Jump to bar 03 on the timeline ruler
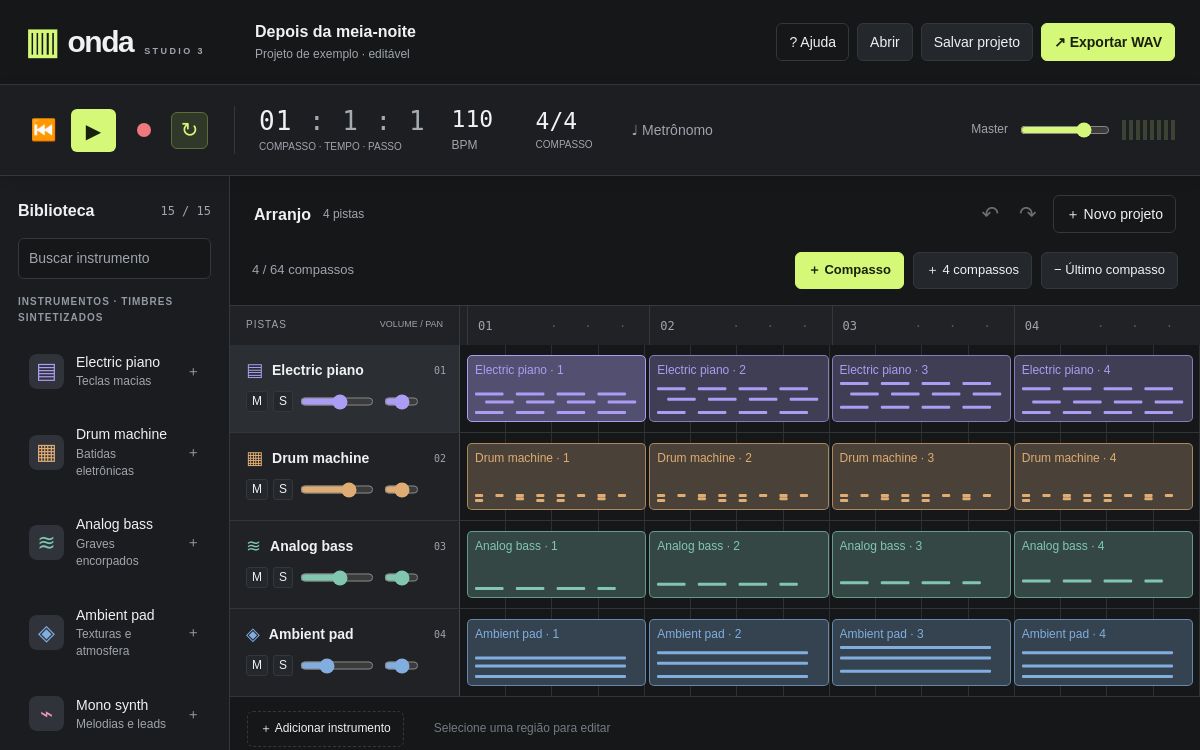The height and width of the screenshot is (750, 1200). point(923,326)
